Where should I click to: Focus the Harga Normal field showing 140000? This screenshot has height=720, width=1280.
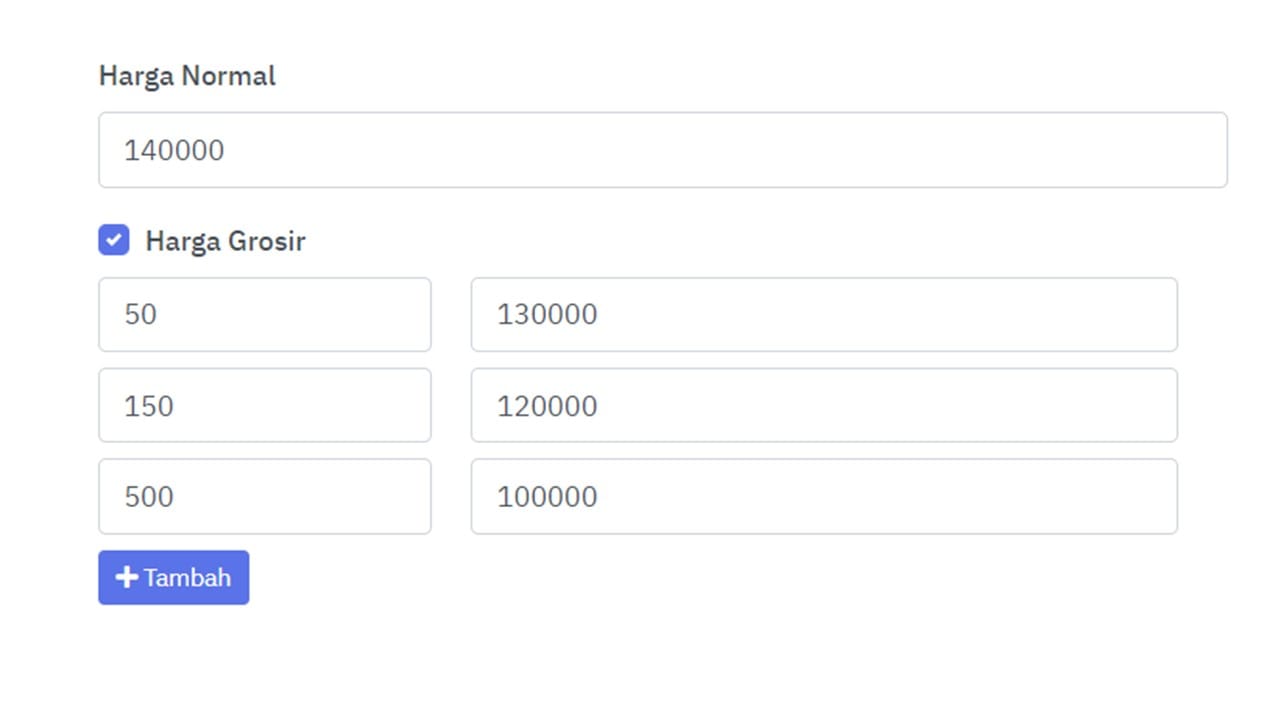coord(662,150)
